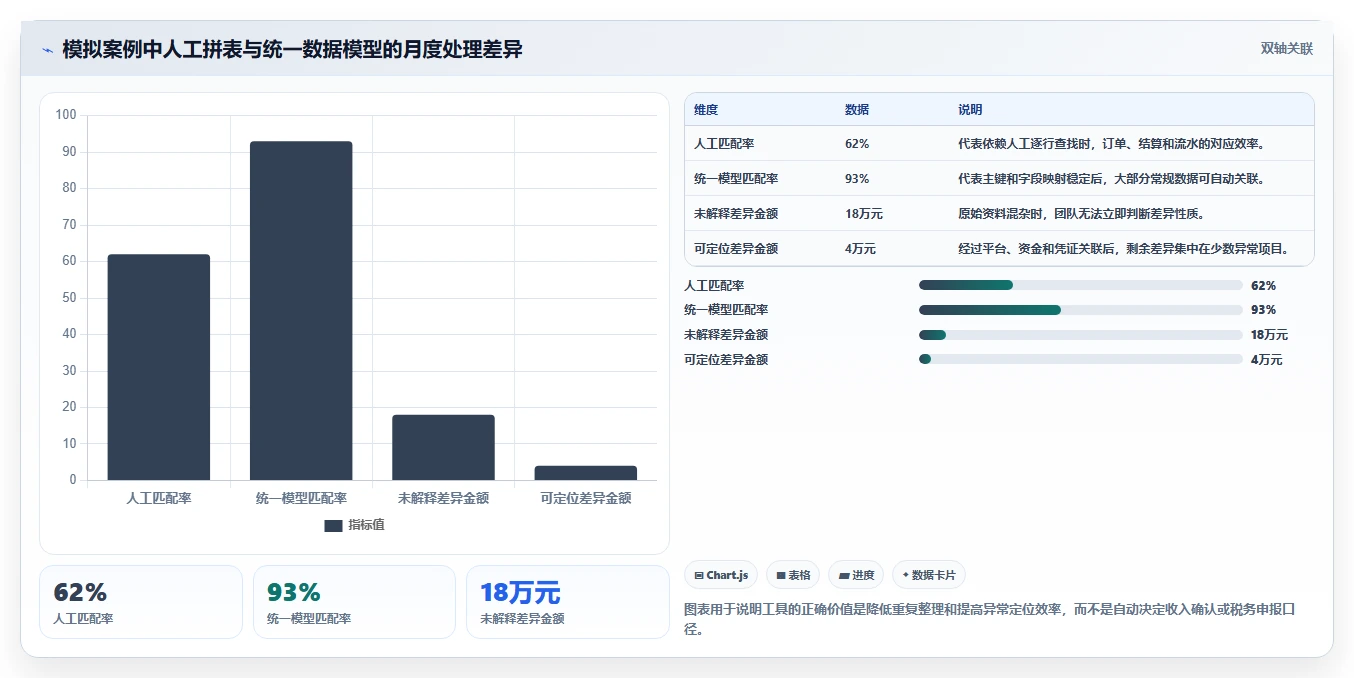Click 未解释差异金额 x-axis label in chart
The width and height of the screenshot is (1354, 678).
[x=443, y=498]
